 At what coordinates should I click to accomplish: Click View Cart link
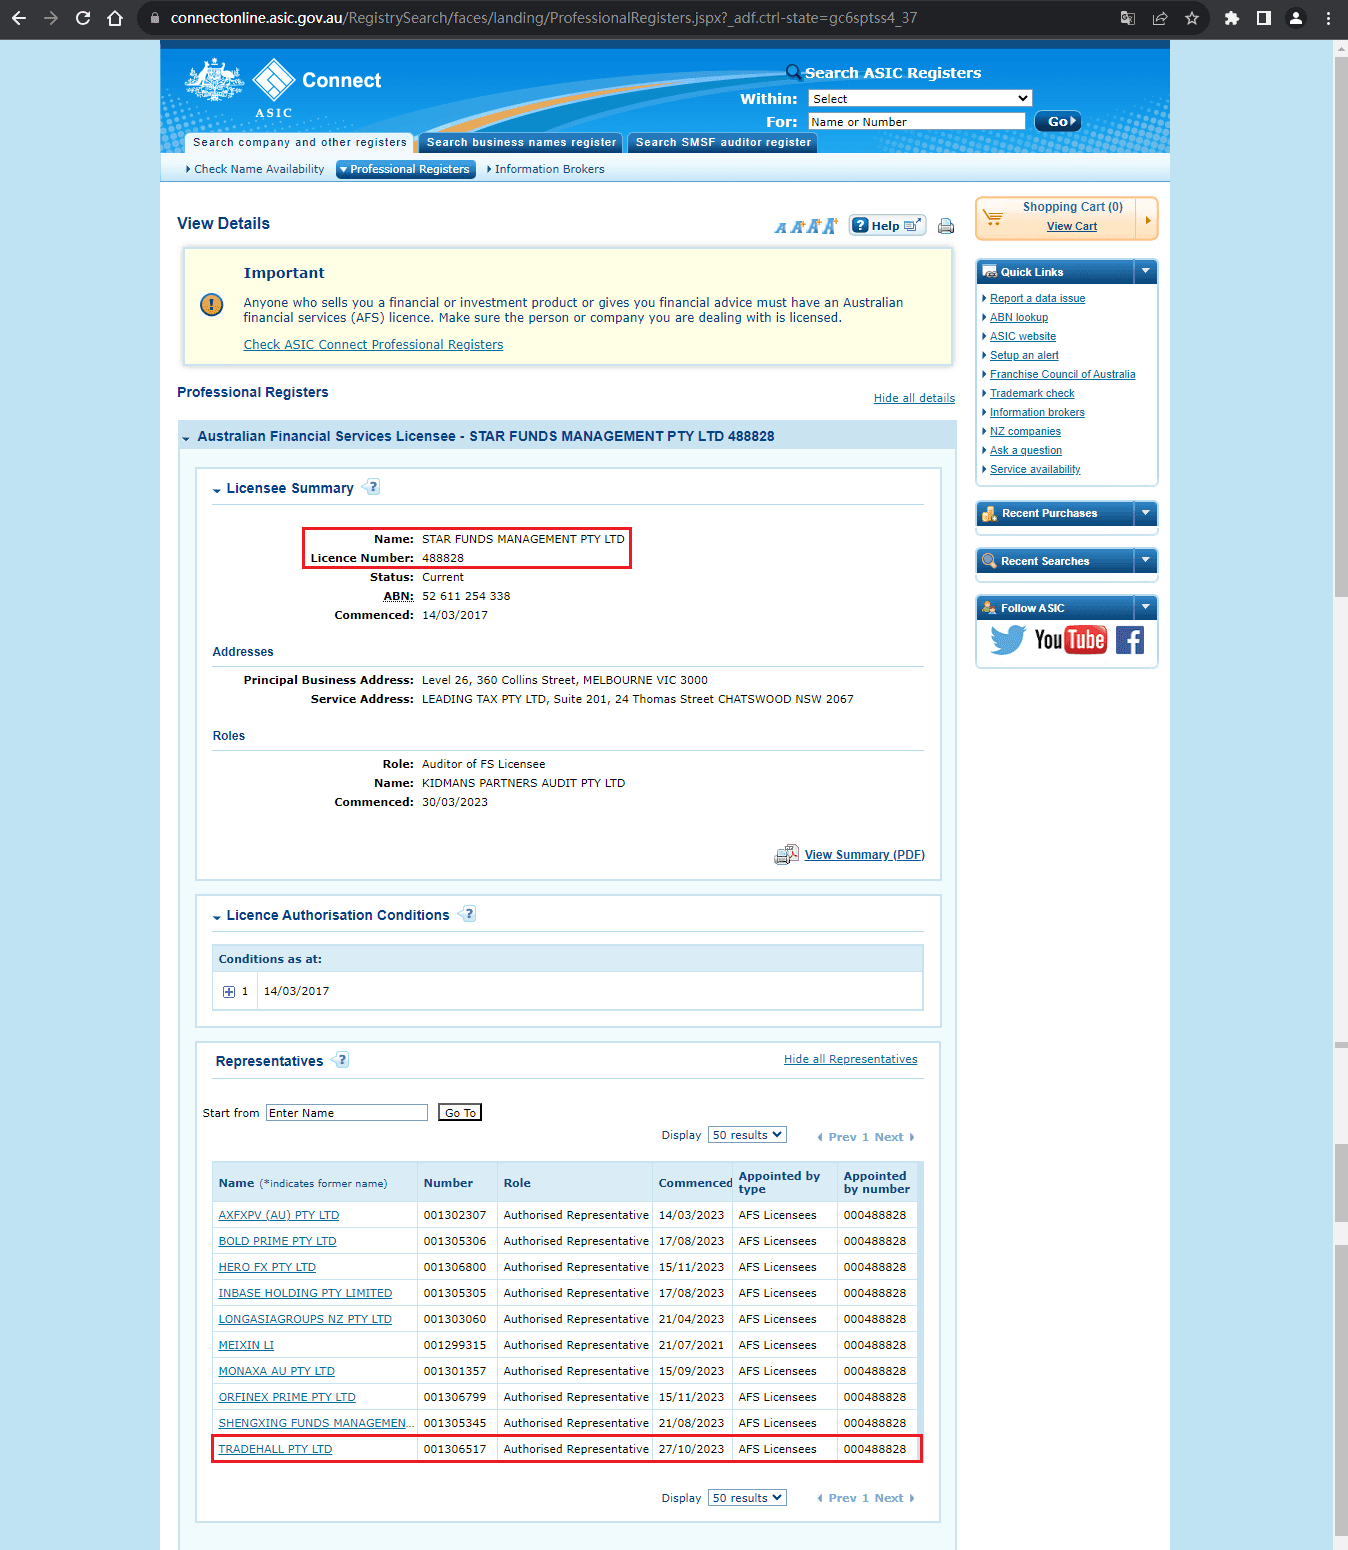[1072, 226]
